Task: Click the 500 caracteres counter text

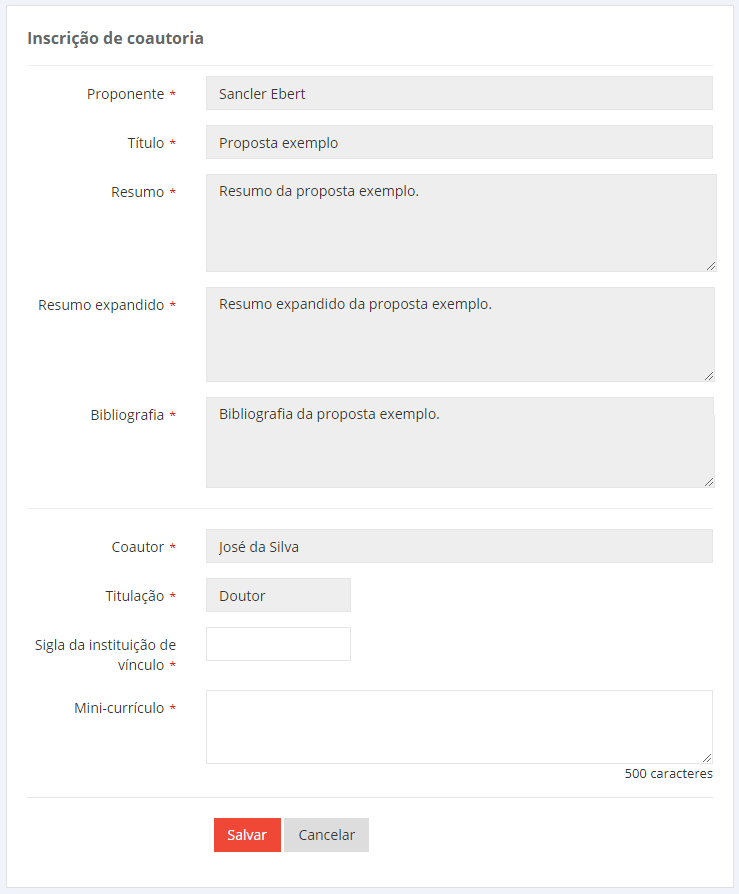Action: (668, 774)
